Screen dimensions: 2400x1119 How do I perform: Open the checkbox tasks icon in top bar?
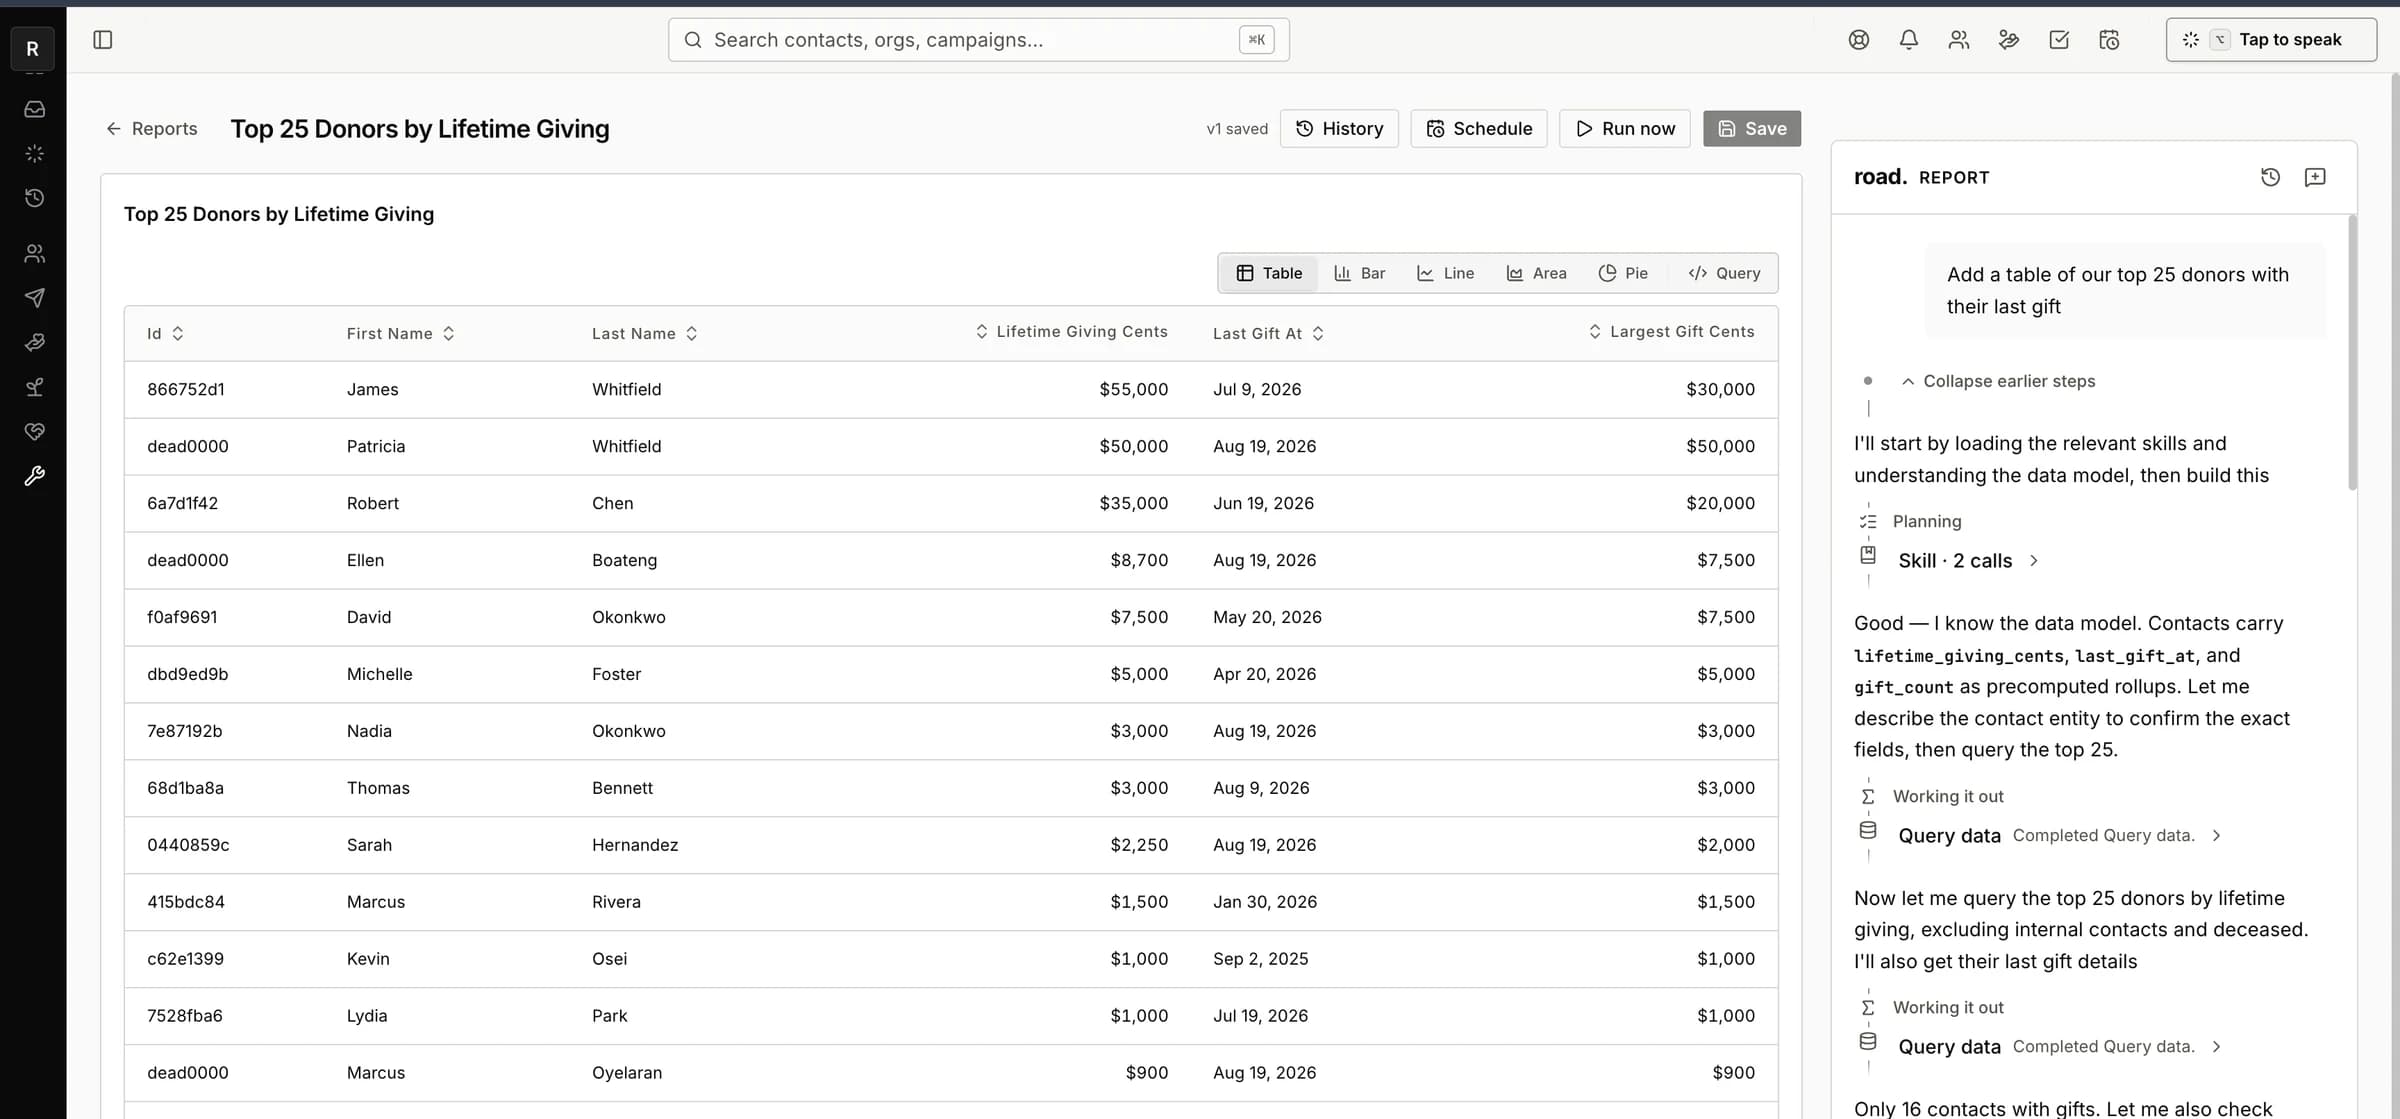click(x=2058, y=40)
